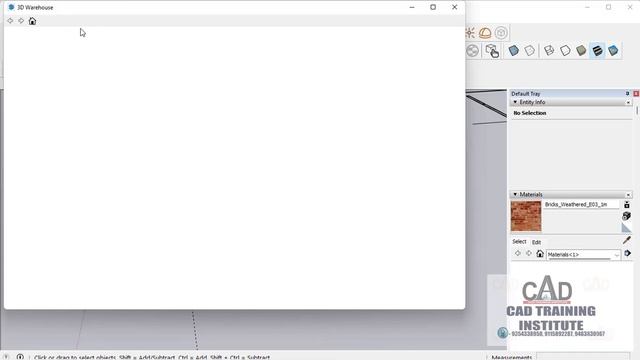Switch to Hidden Line face style
The image size is (640, 360).
coord(565,51)
